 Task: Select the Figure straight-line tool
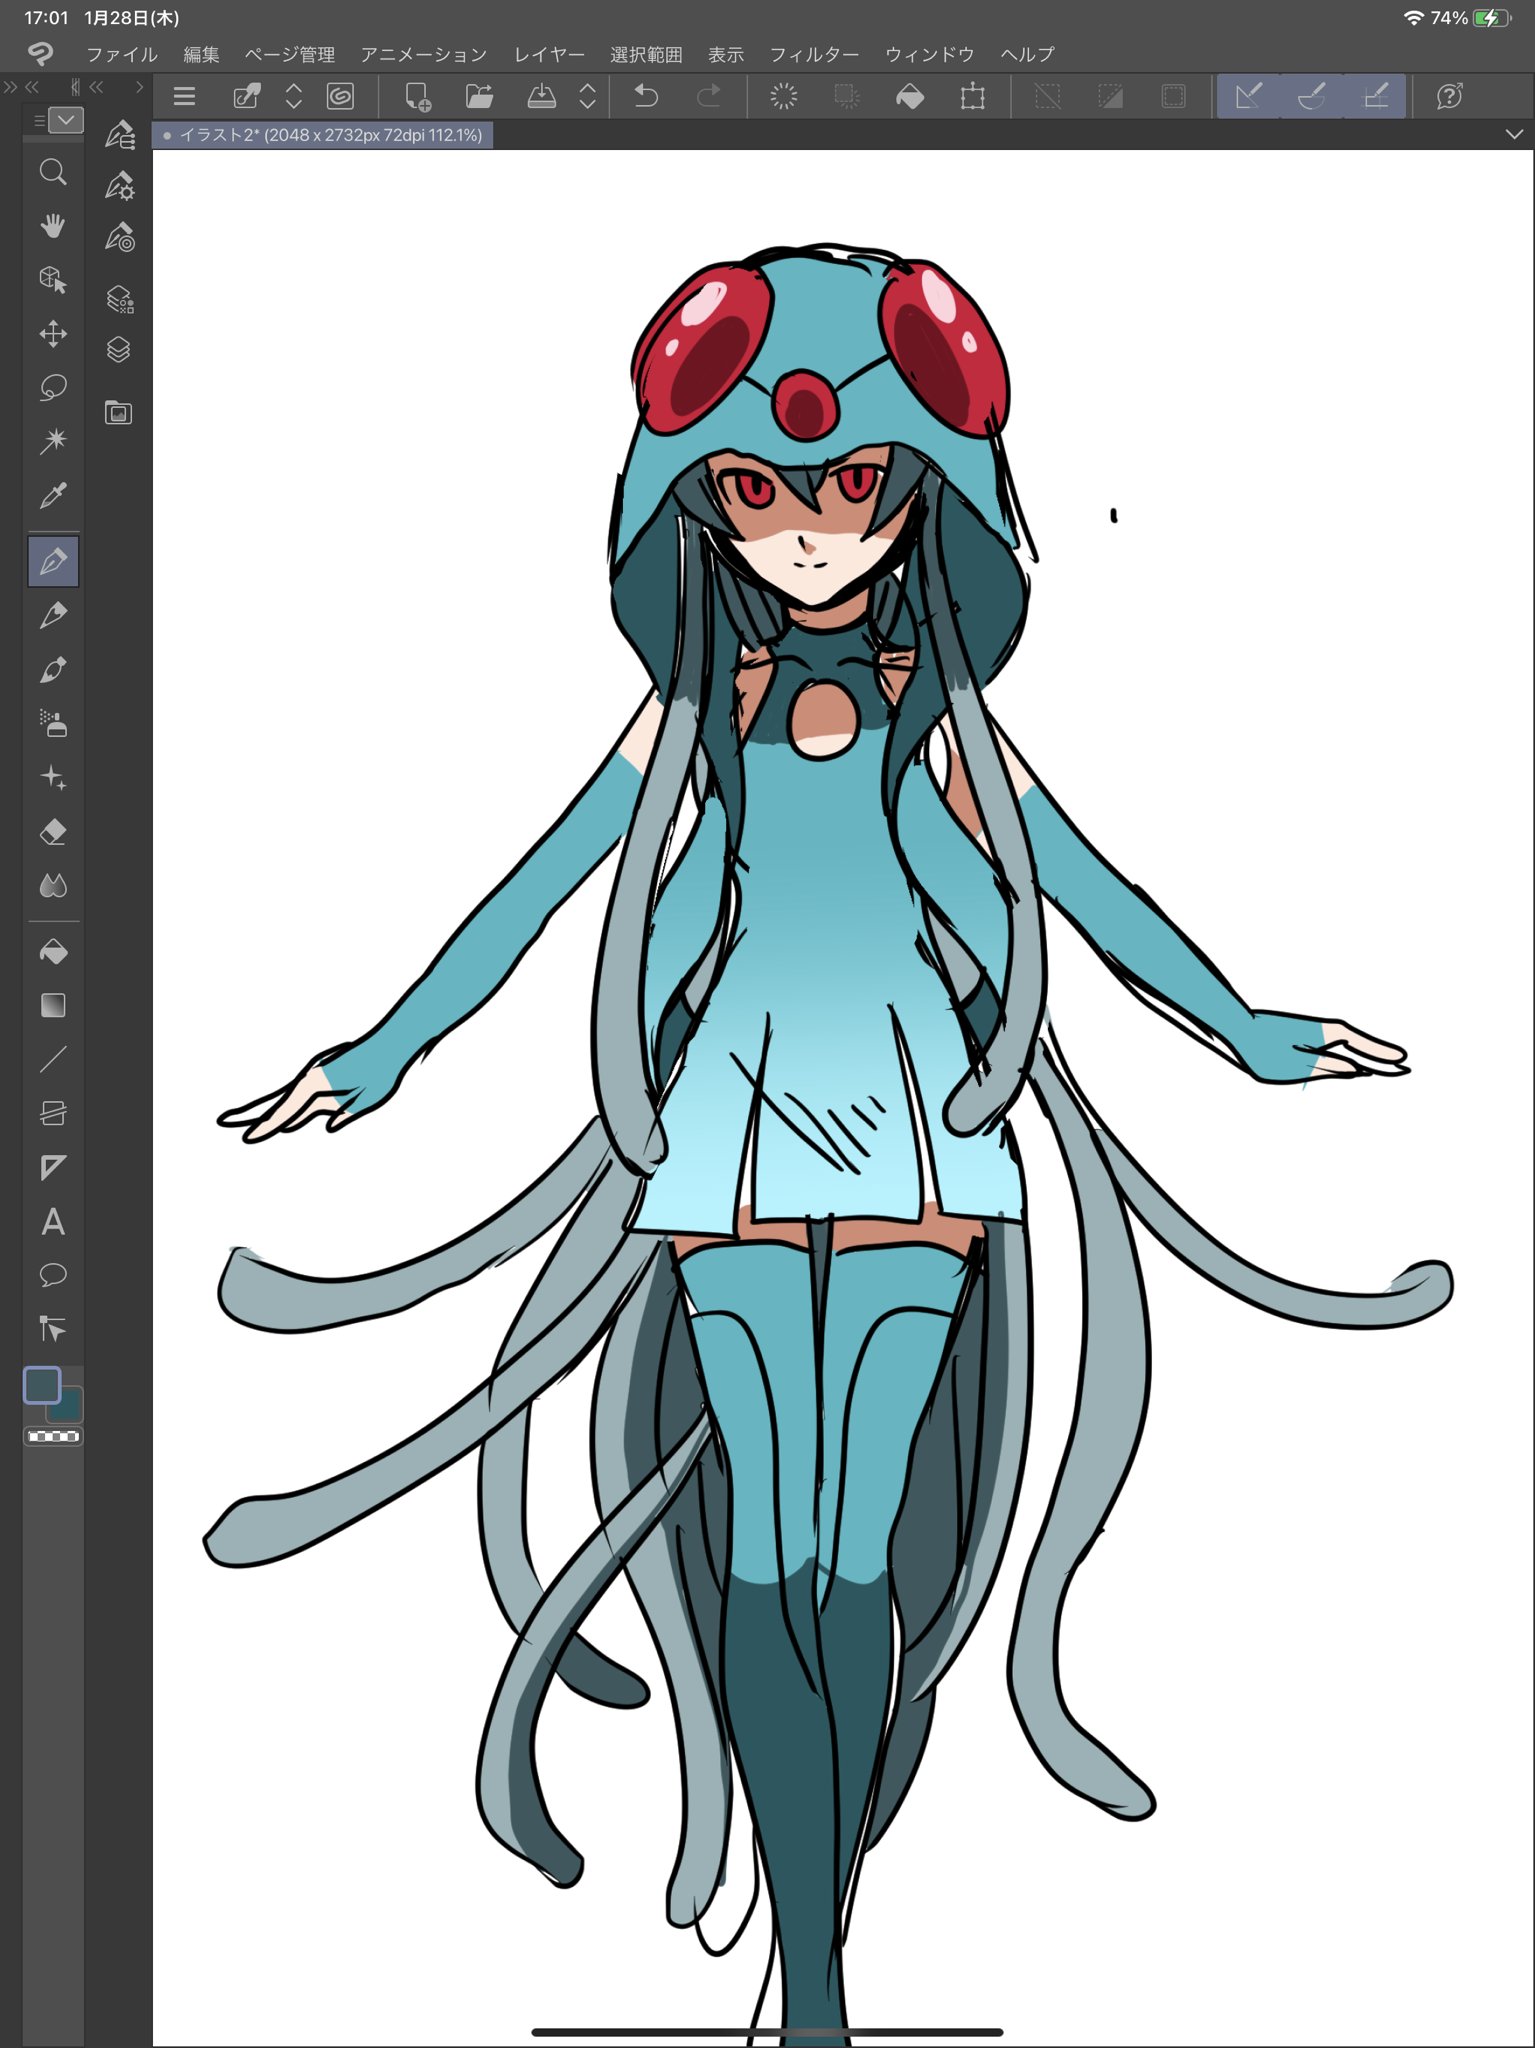(x=53, y=1059)
